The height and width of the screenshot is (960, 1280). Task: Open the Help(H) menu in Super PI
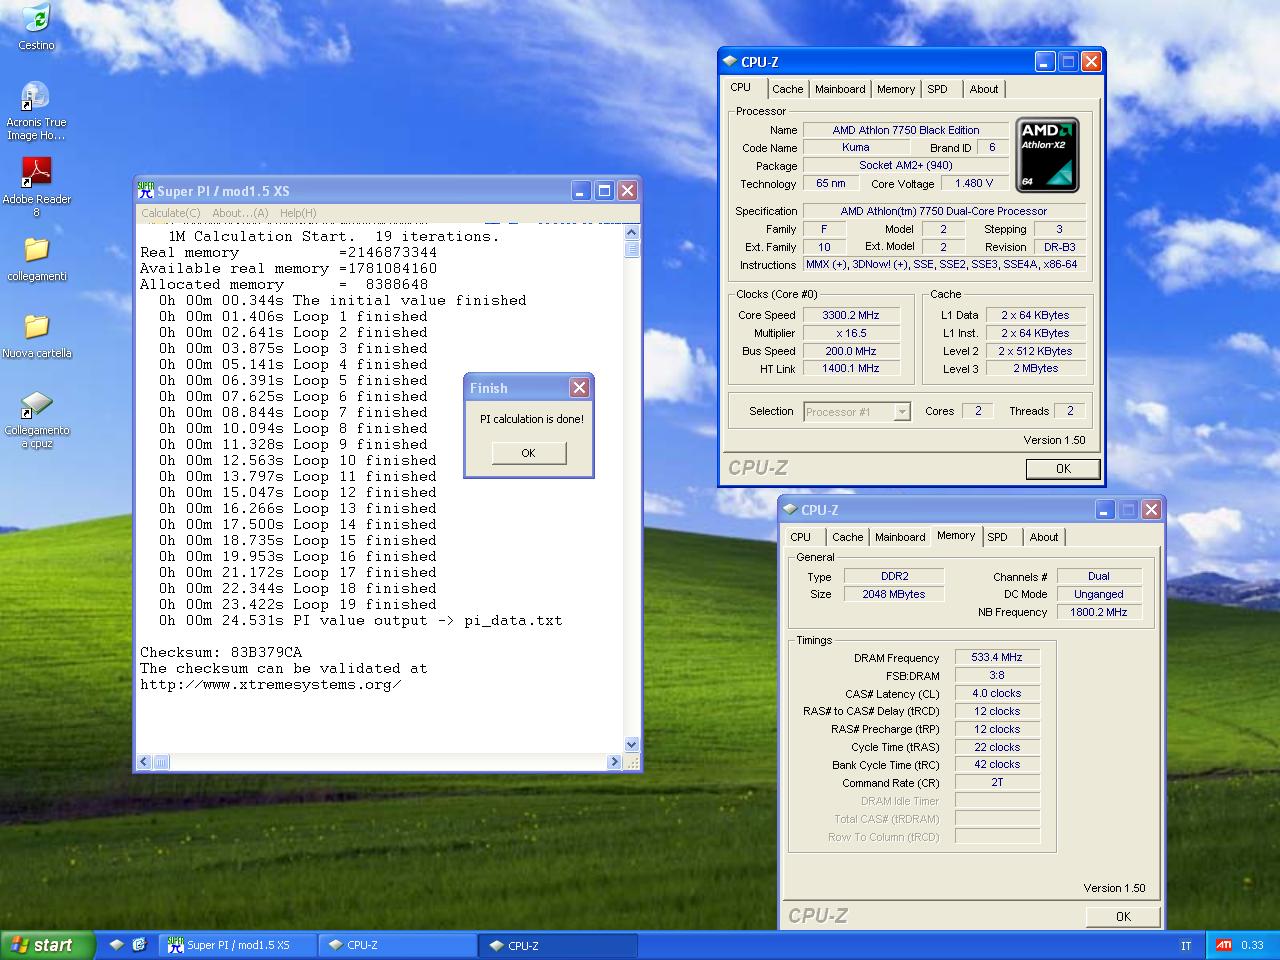tap(298, 213)
